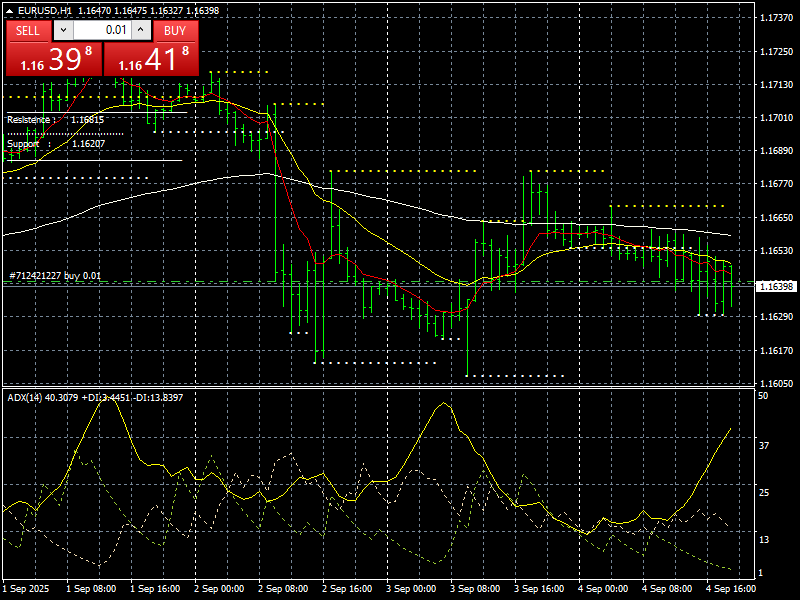Click the 2 Sep 08:00 time axis label

coord(283,589)
